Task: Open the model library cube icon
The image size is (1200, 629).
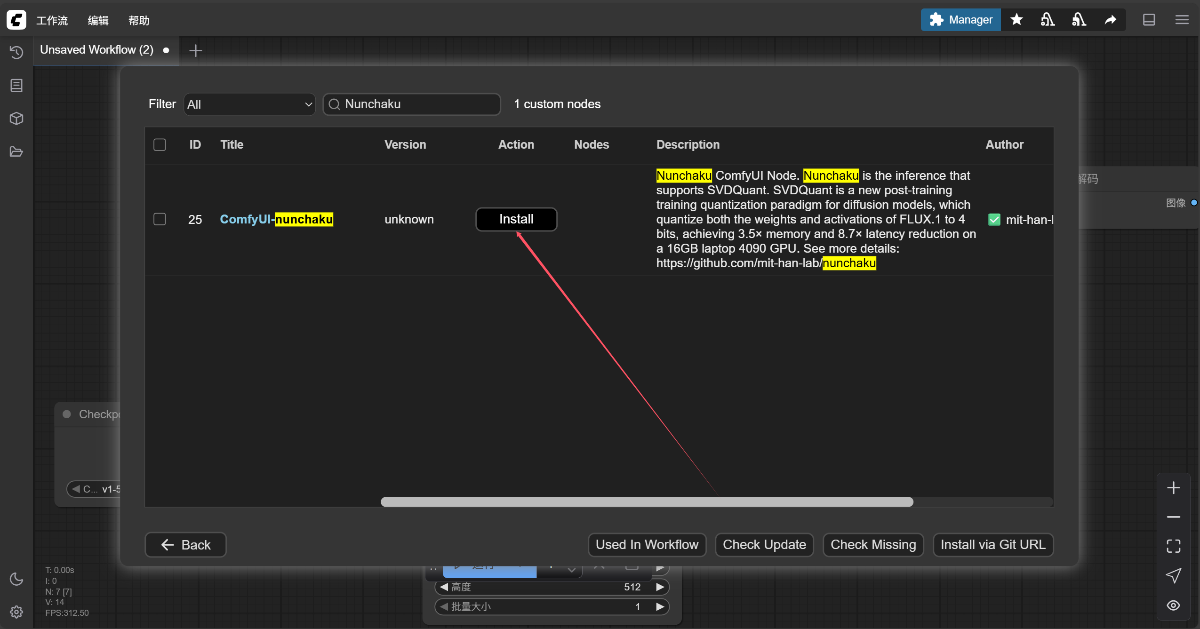Action: click(16, 119)
